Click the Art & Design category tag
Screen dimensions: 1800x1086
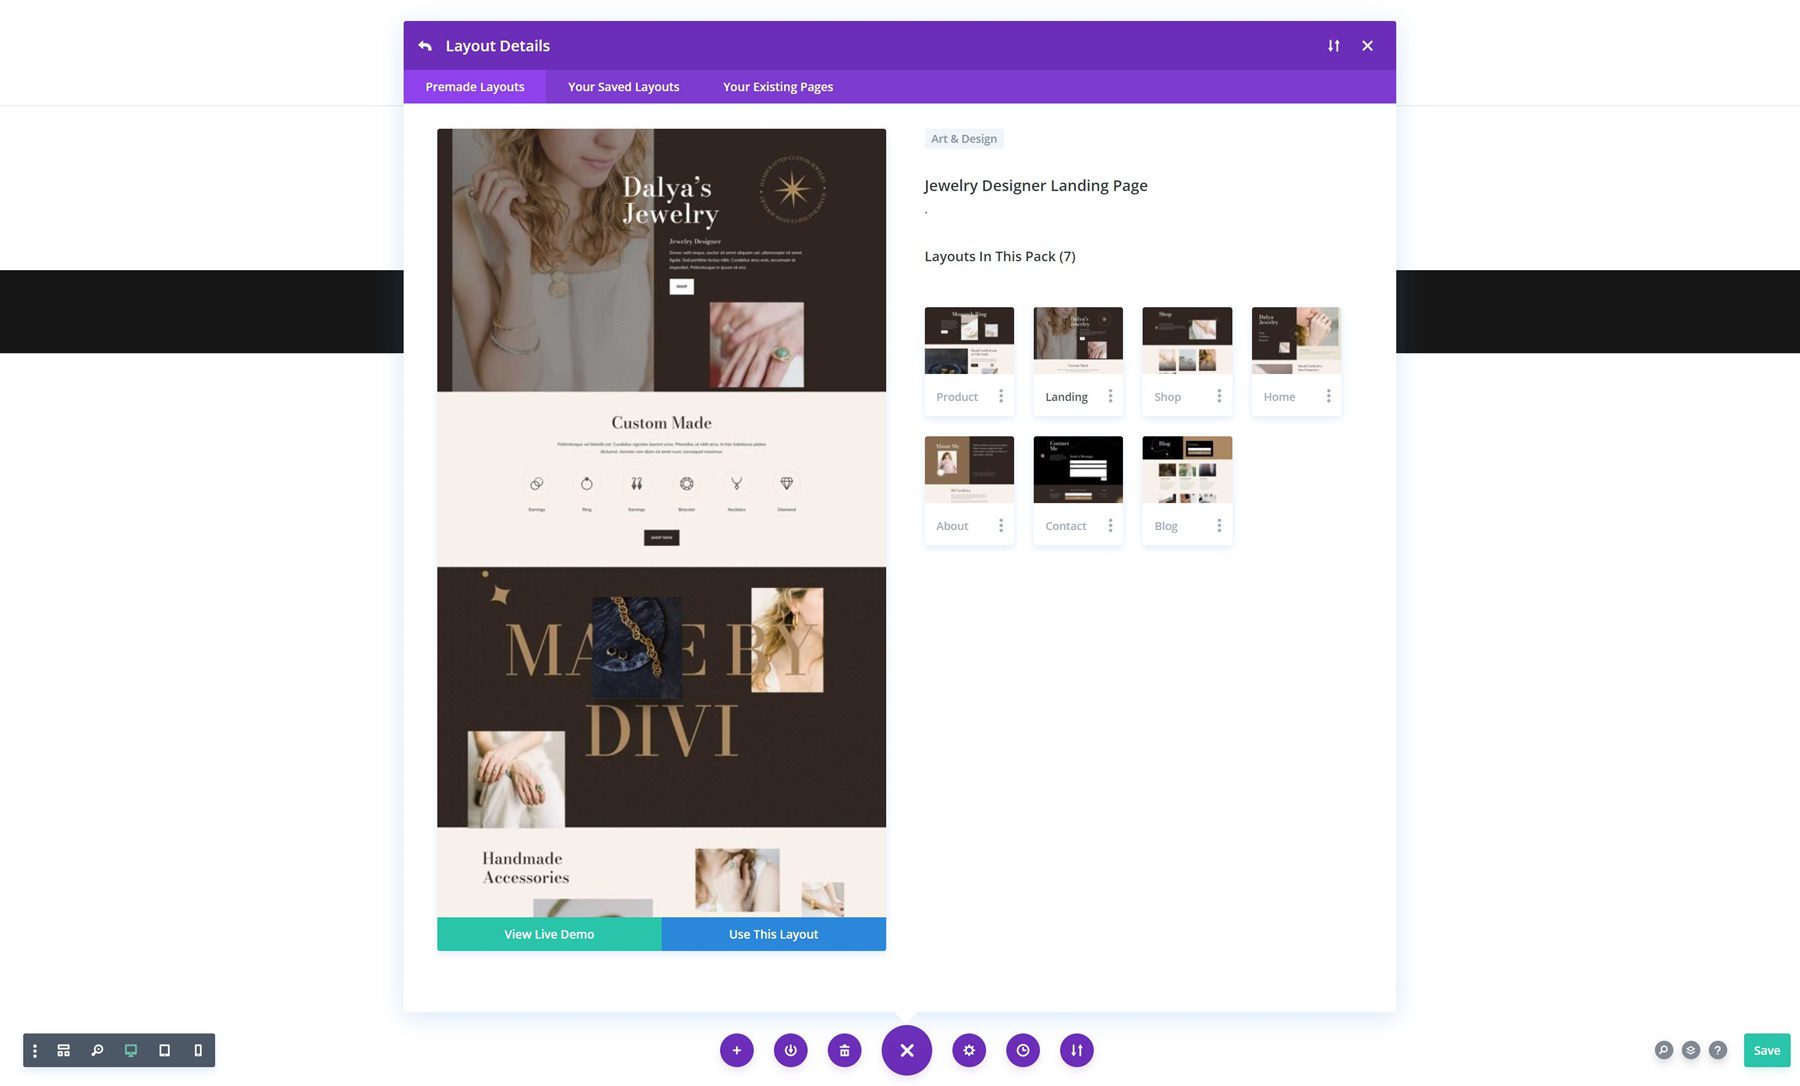[x=963, y=138]
